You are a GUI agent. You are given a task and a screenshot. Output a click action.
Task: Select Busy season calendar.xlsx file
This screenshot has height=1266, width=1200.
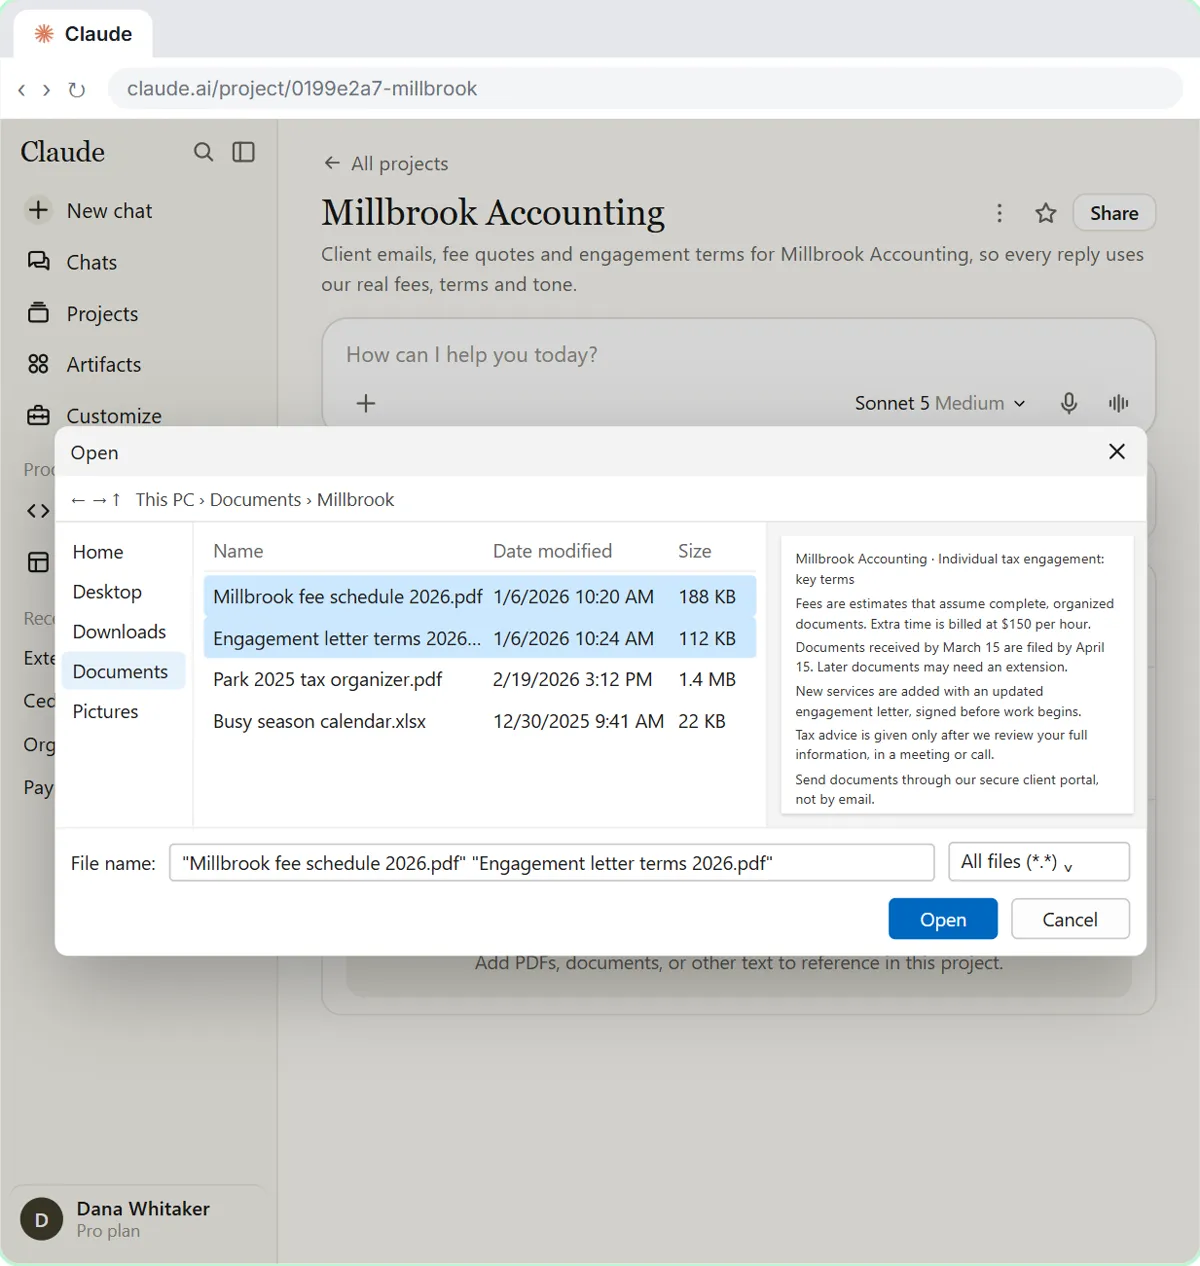[x=480, y=722]
